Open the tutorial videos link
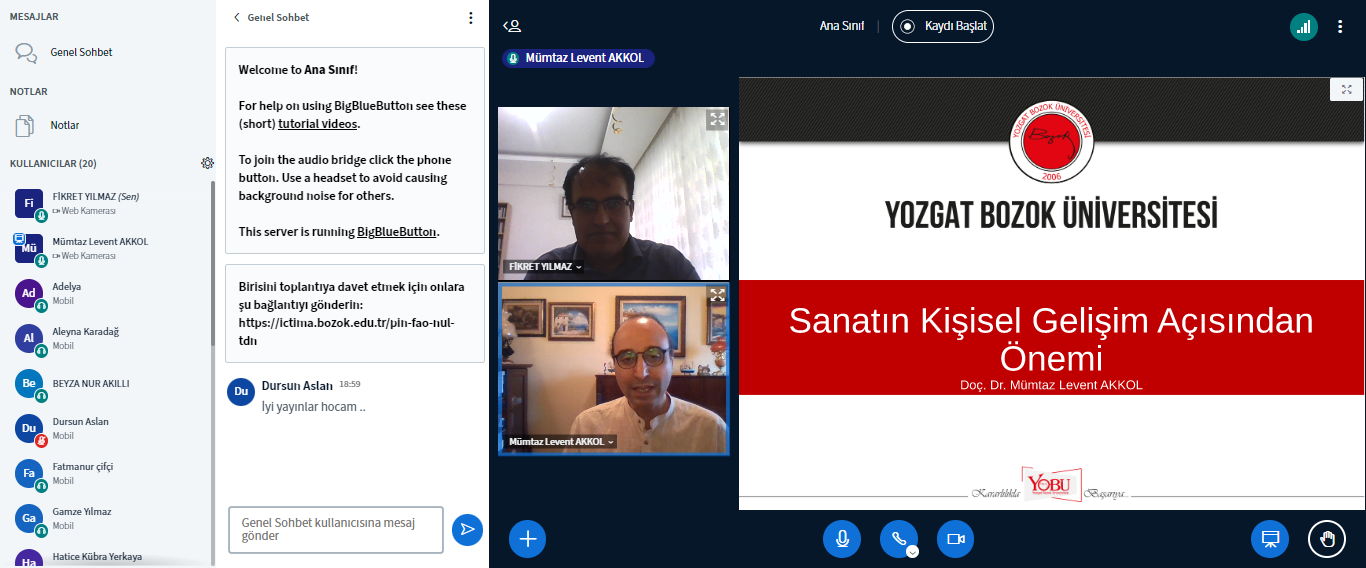 (317, 124)
